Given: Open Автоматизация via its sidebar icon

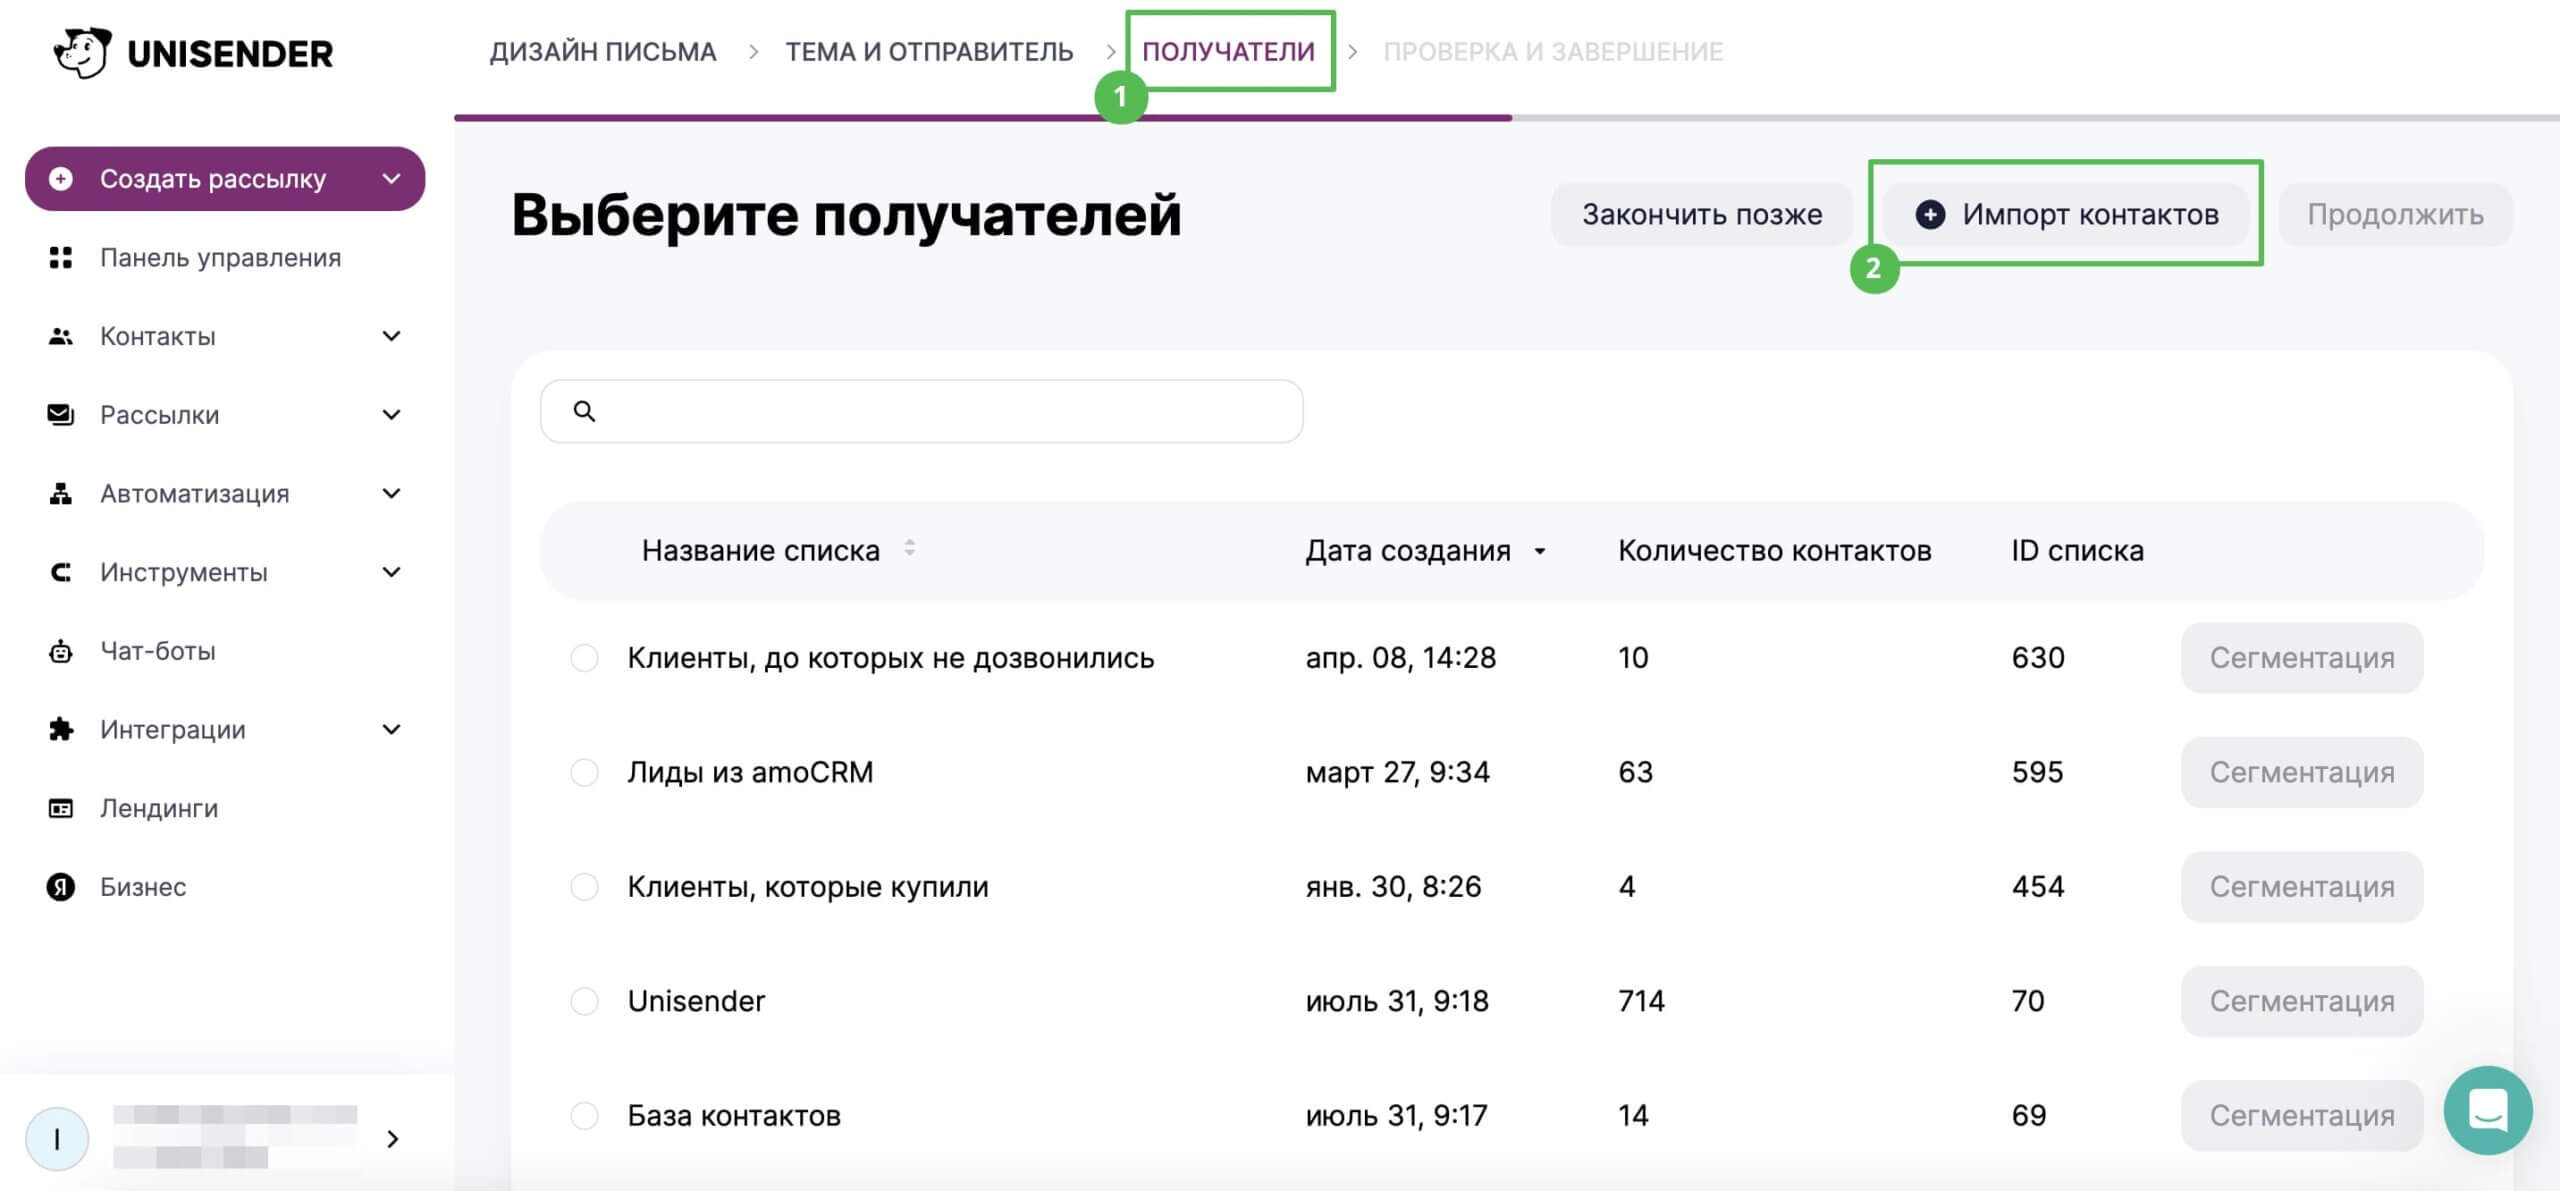Looking at the screenshot, I should click(x=61, y=493).
